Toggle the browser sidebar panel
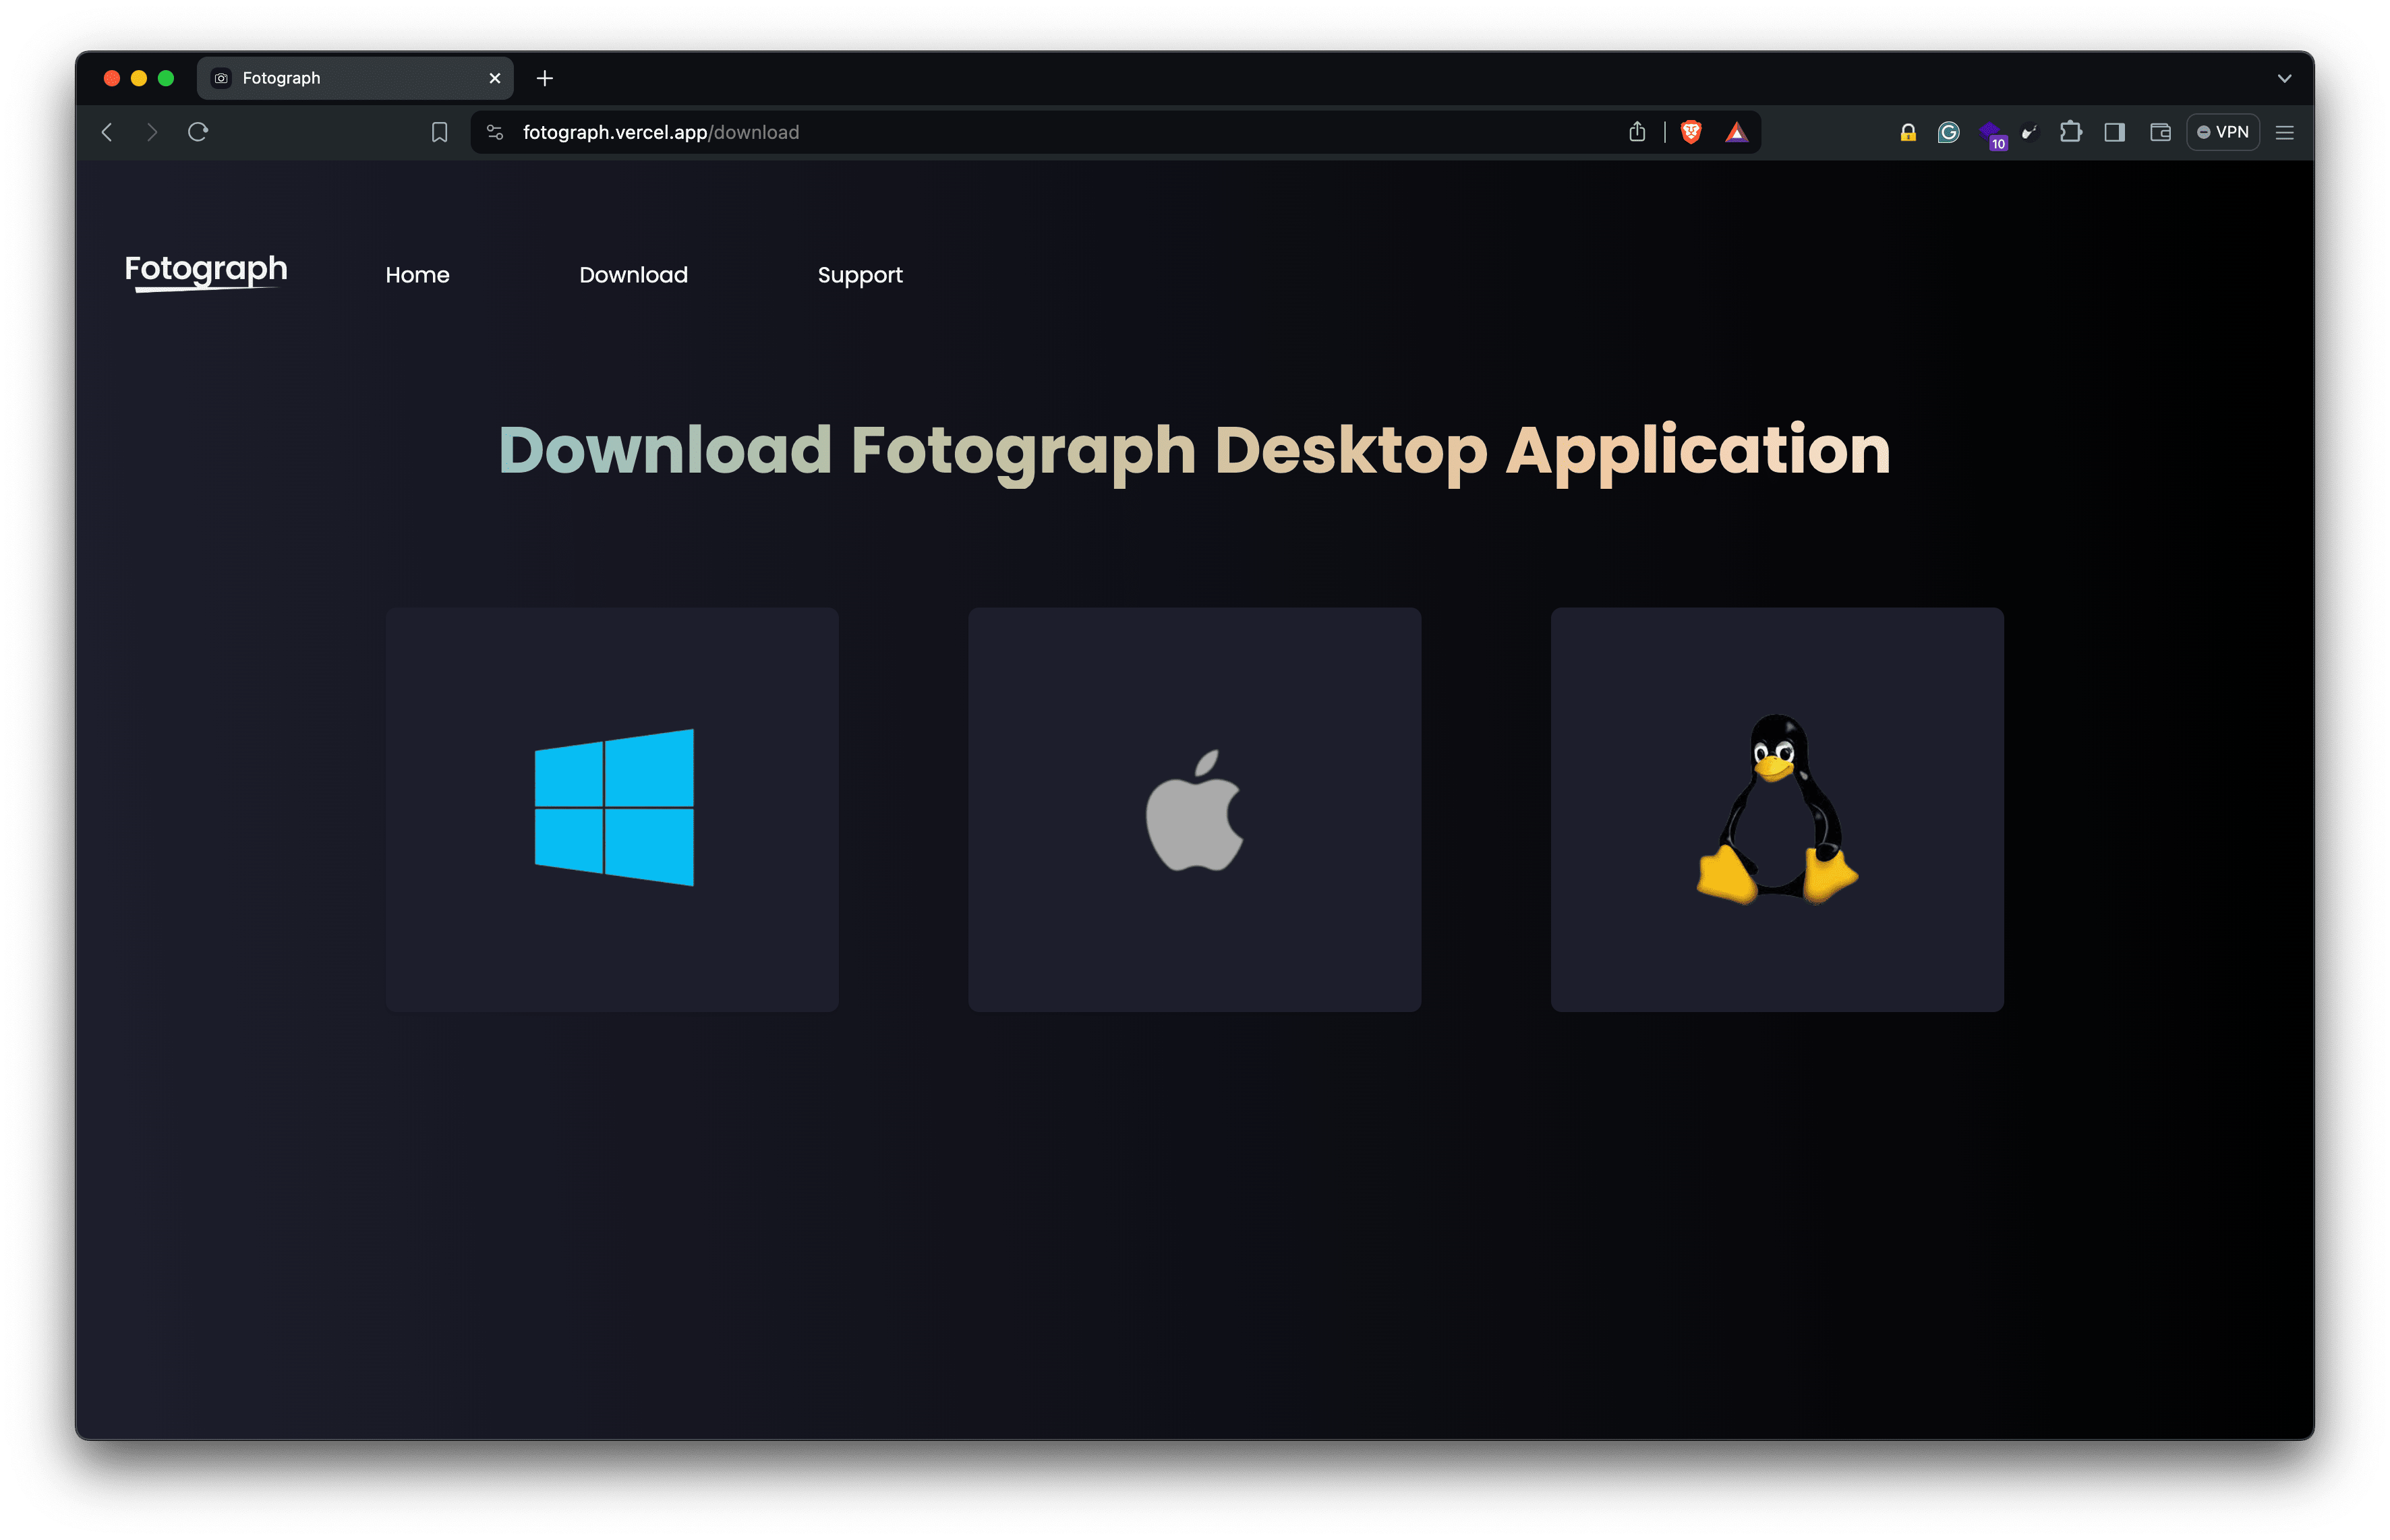This screenshot has width=2390, height=1540. click(2114, 132)
